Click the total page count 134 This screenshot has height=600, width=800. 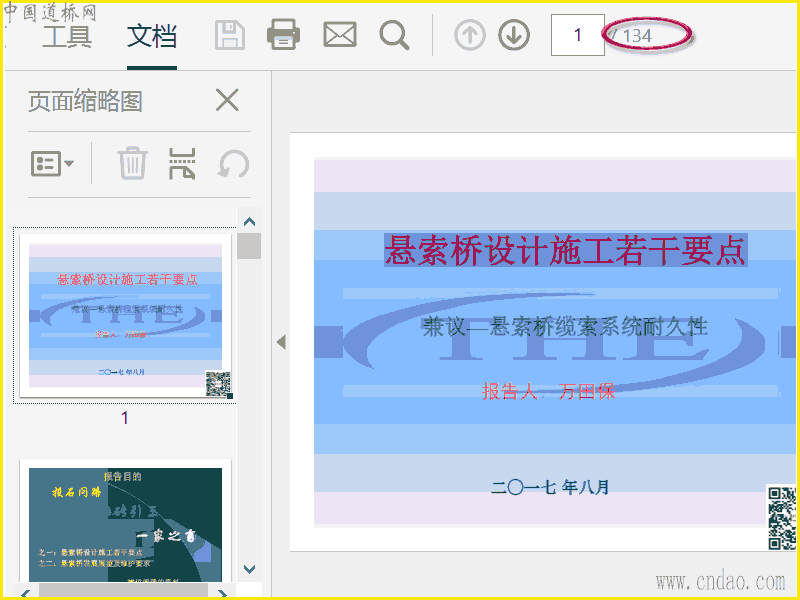637,36
